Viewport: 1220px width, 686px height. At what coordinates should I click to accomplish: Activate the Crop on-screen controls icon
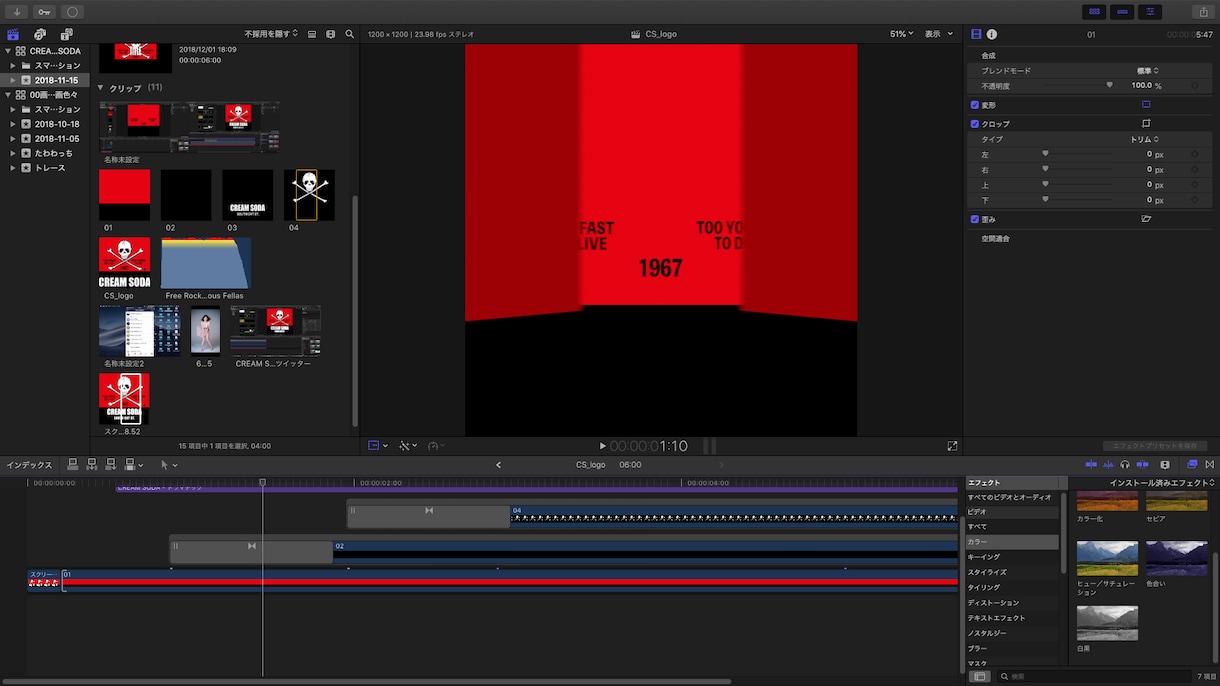pos(1146,124)
